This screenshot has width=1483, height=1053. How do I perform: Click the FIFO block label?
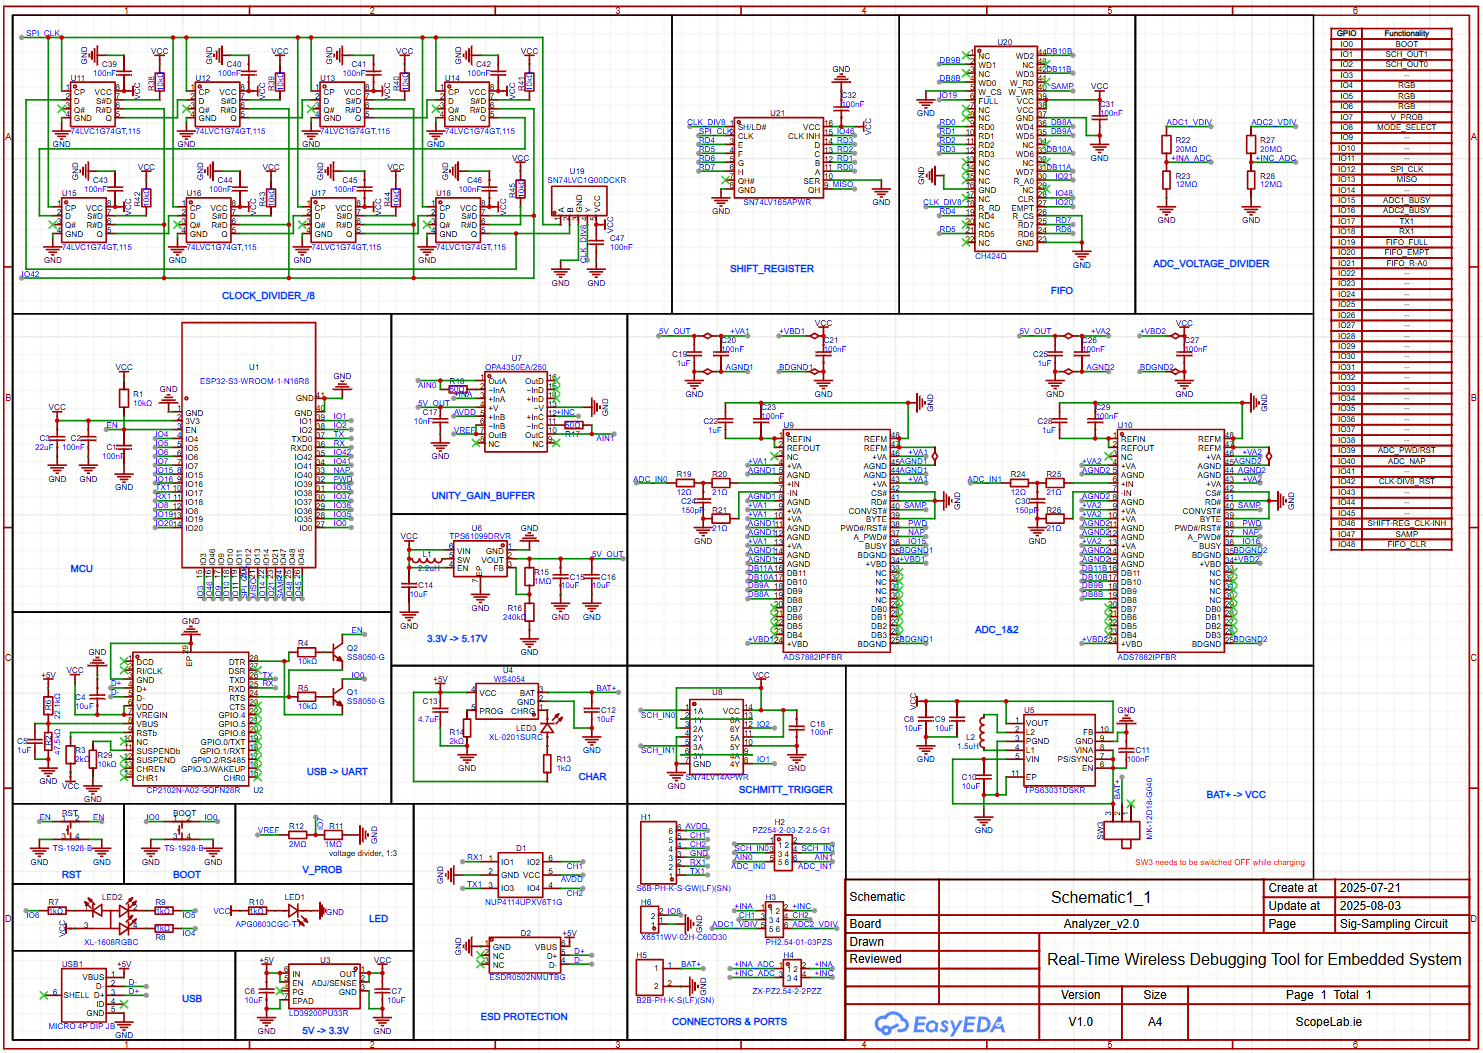tap(1062, 291)
